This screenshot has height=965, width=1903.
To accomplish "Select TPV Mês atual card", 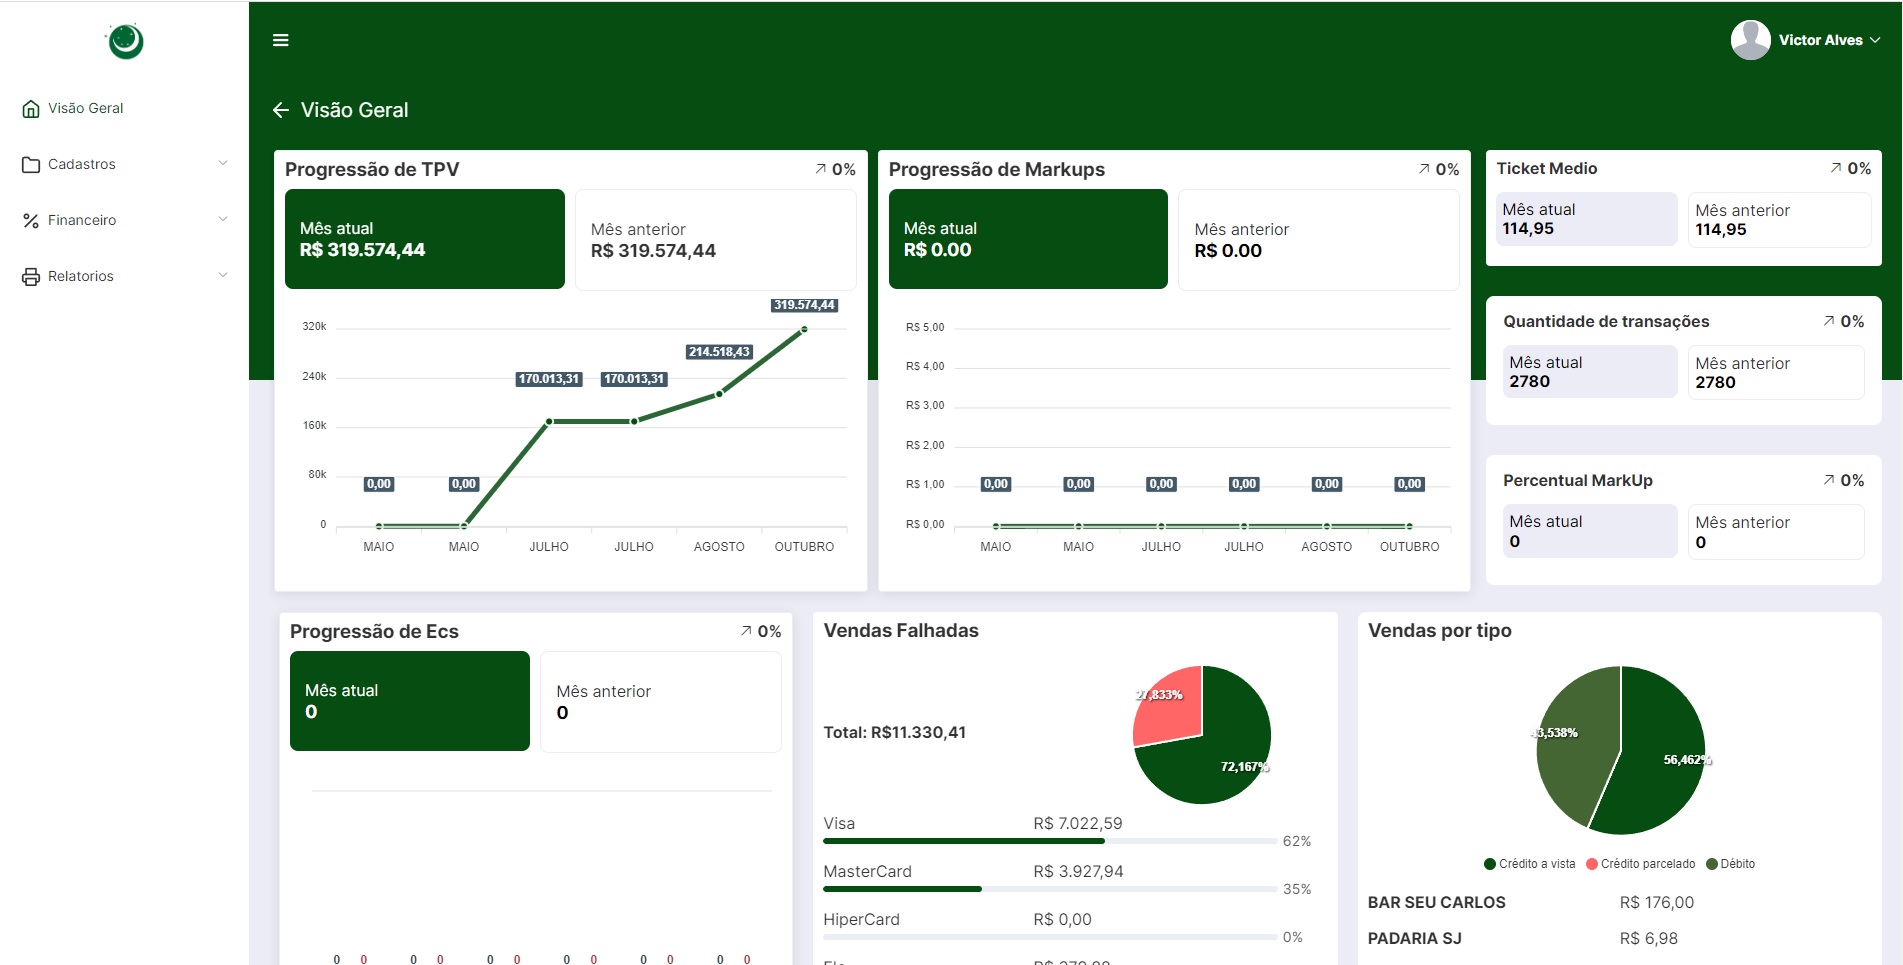I will point(425,239).
